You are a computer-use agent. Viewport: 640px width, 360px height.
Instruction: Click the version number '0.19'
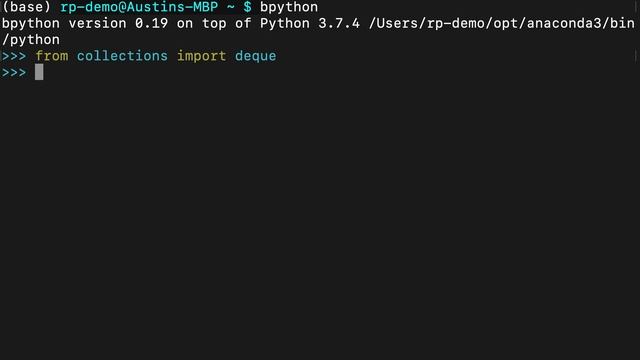point(151,24)
